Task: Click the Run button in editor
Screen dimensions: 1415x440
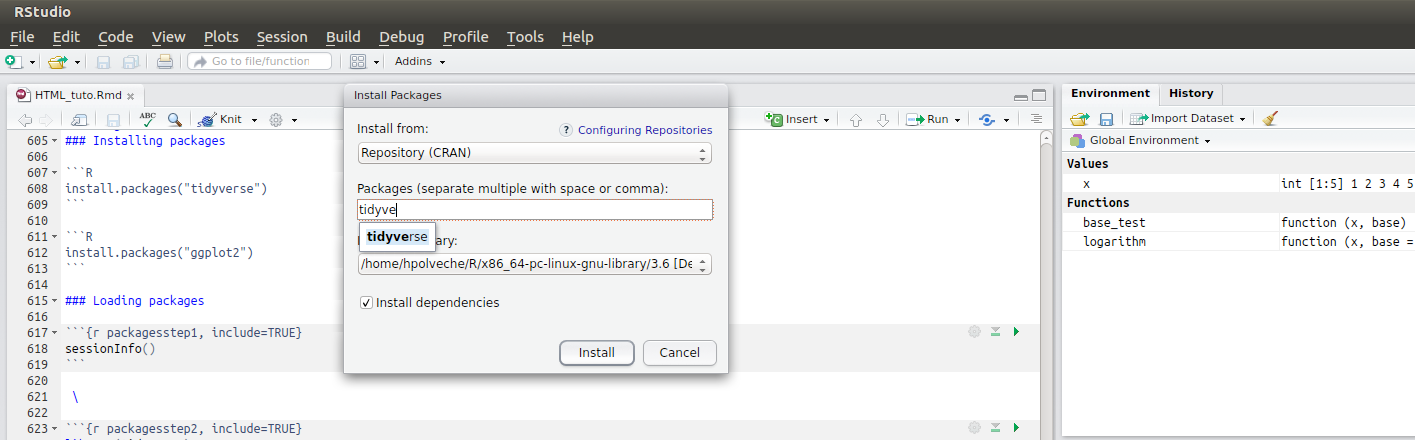Action: [928, 119]
